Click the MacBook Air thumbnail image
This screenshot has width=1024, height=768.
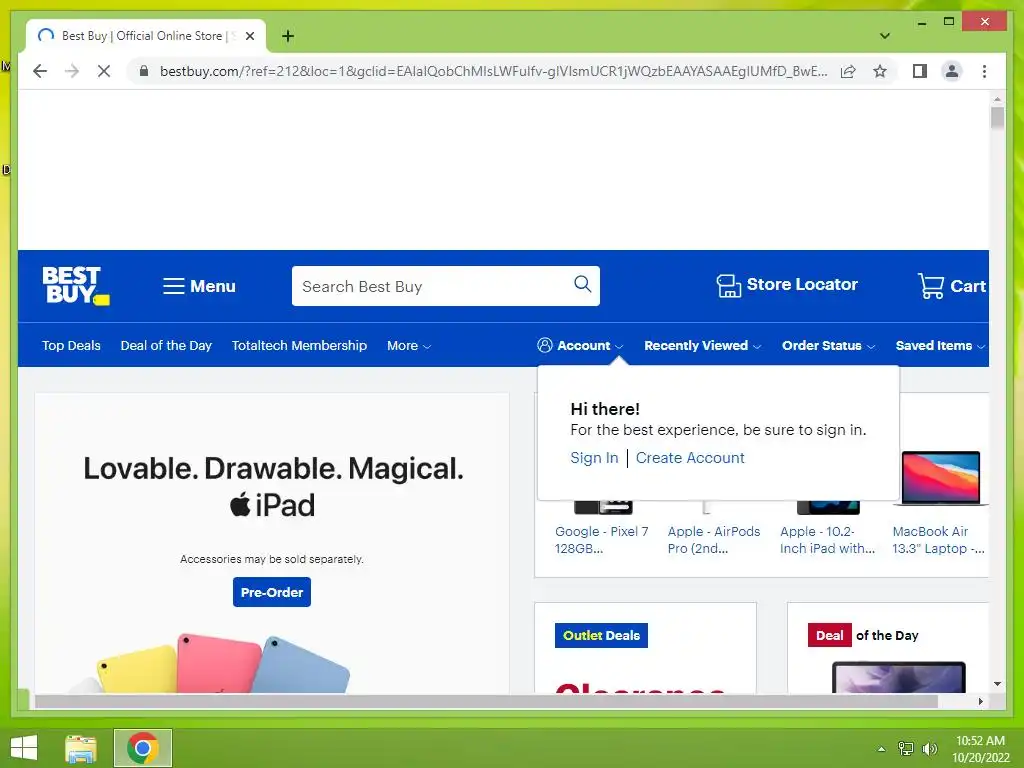(x=940, y=478)
